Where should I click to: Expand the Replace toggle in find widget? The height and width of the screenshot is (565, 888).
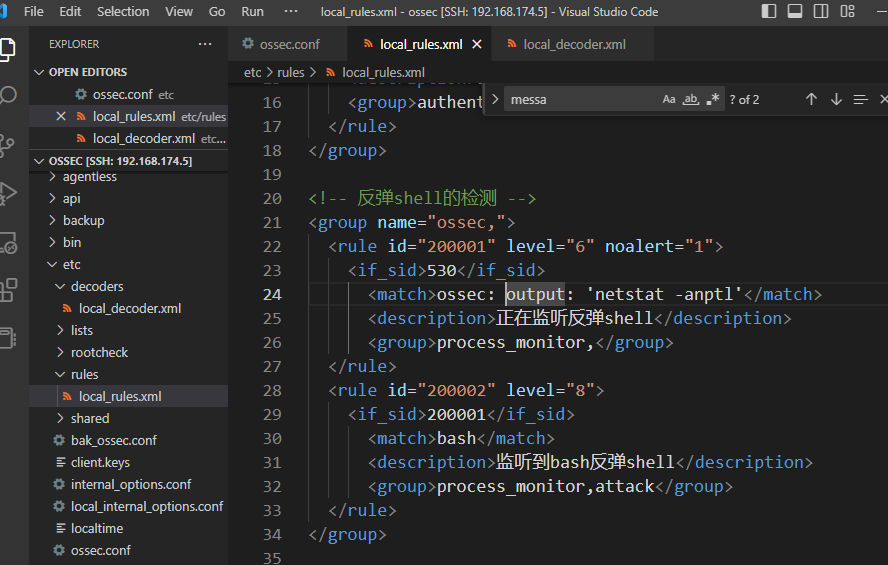coord(495,99)
